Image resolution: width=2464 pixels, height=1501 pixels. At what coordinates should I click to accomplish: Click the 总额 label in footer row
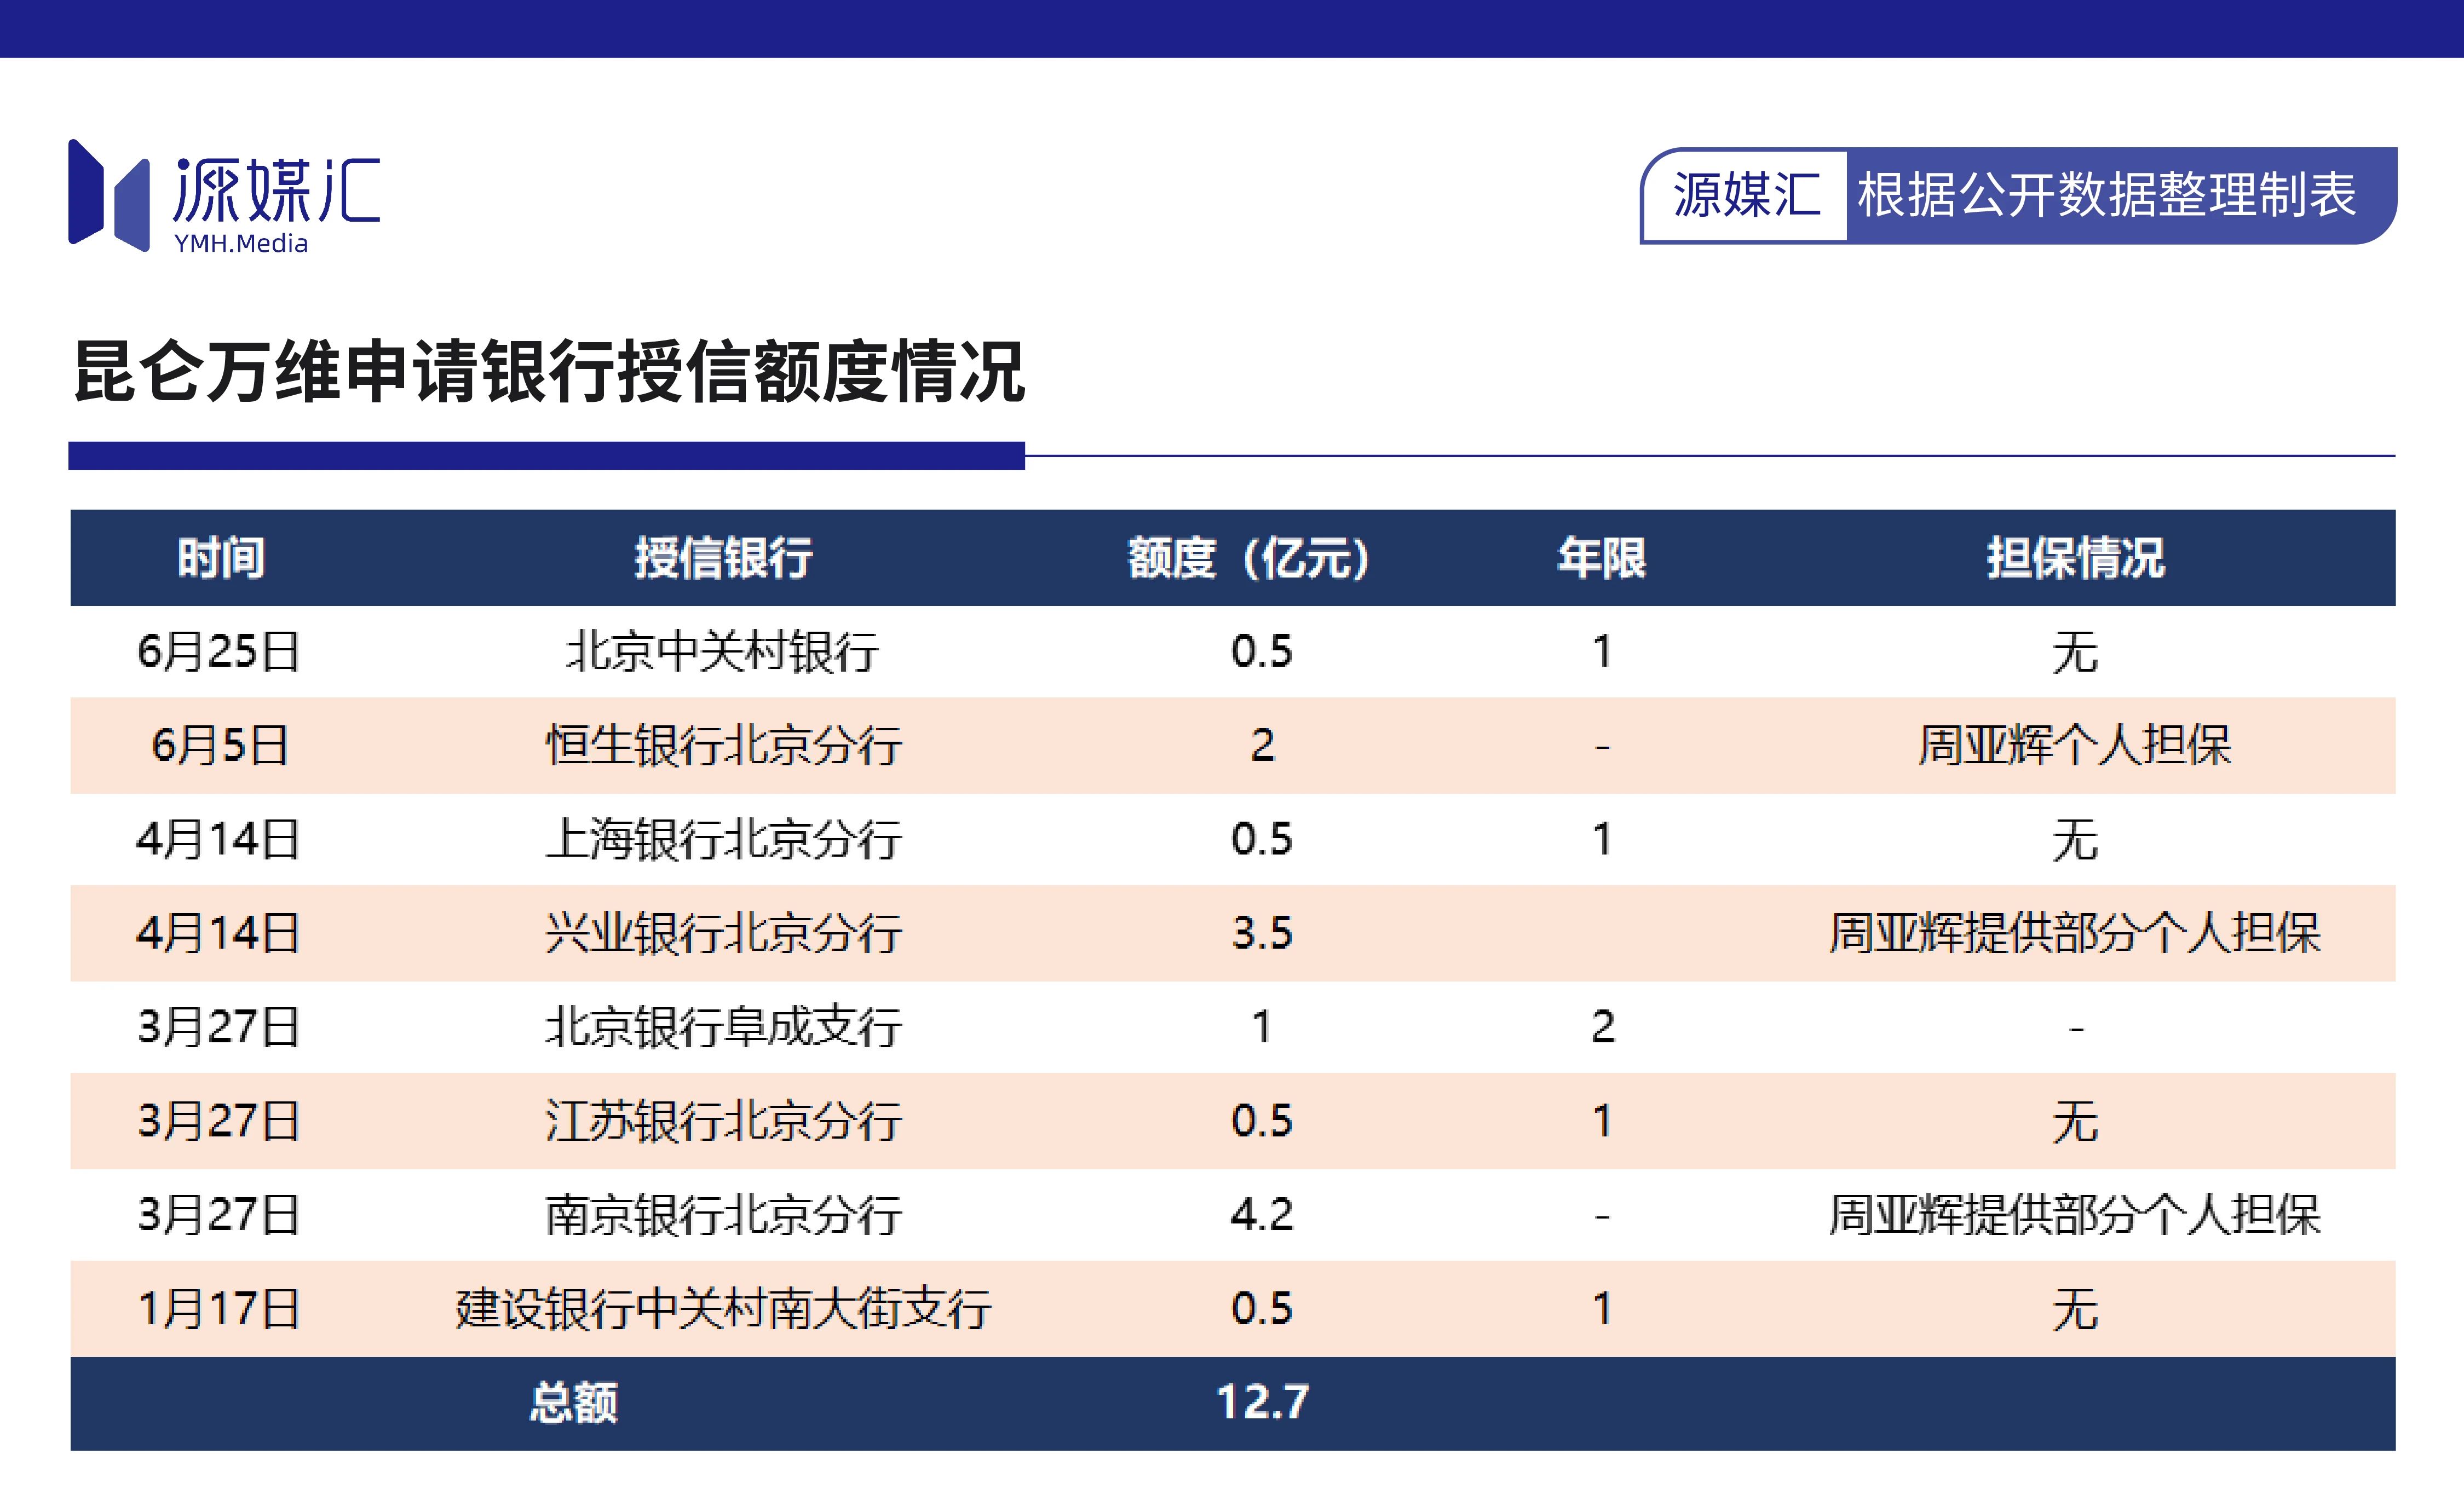tap(574, 1403)
